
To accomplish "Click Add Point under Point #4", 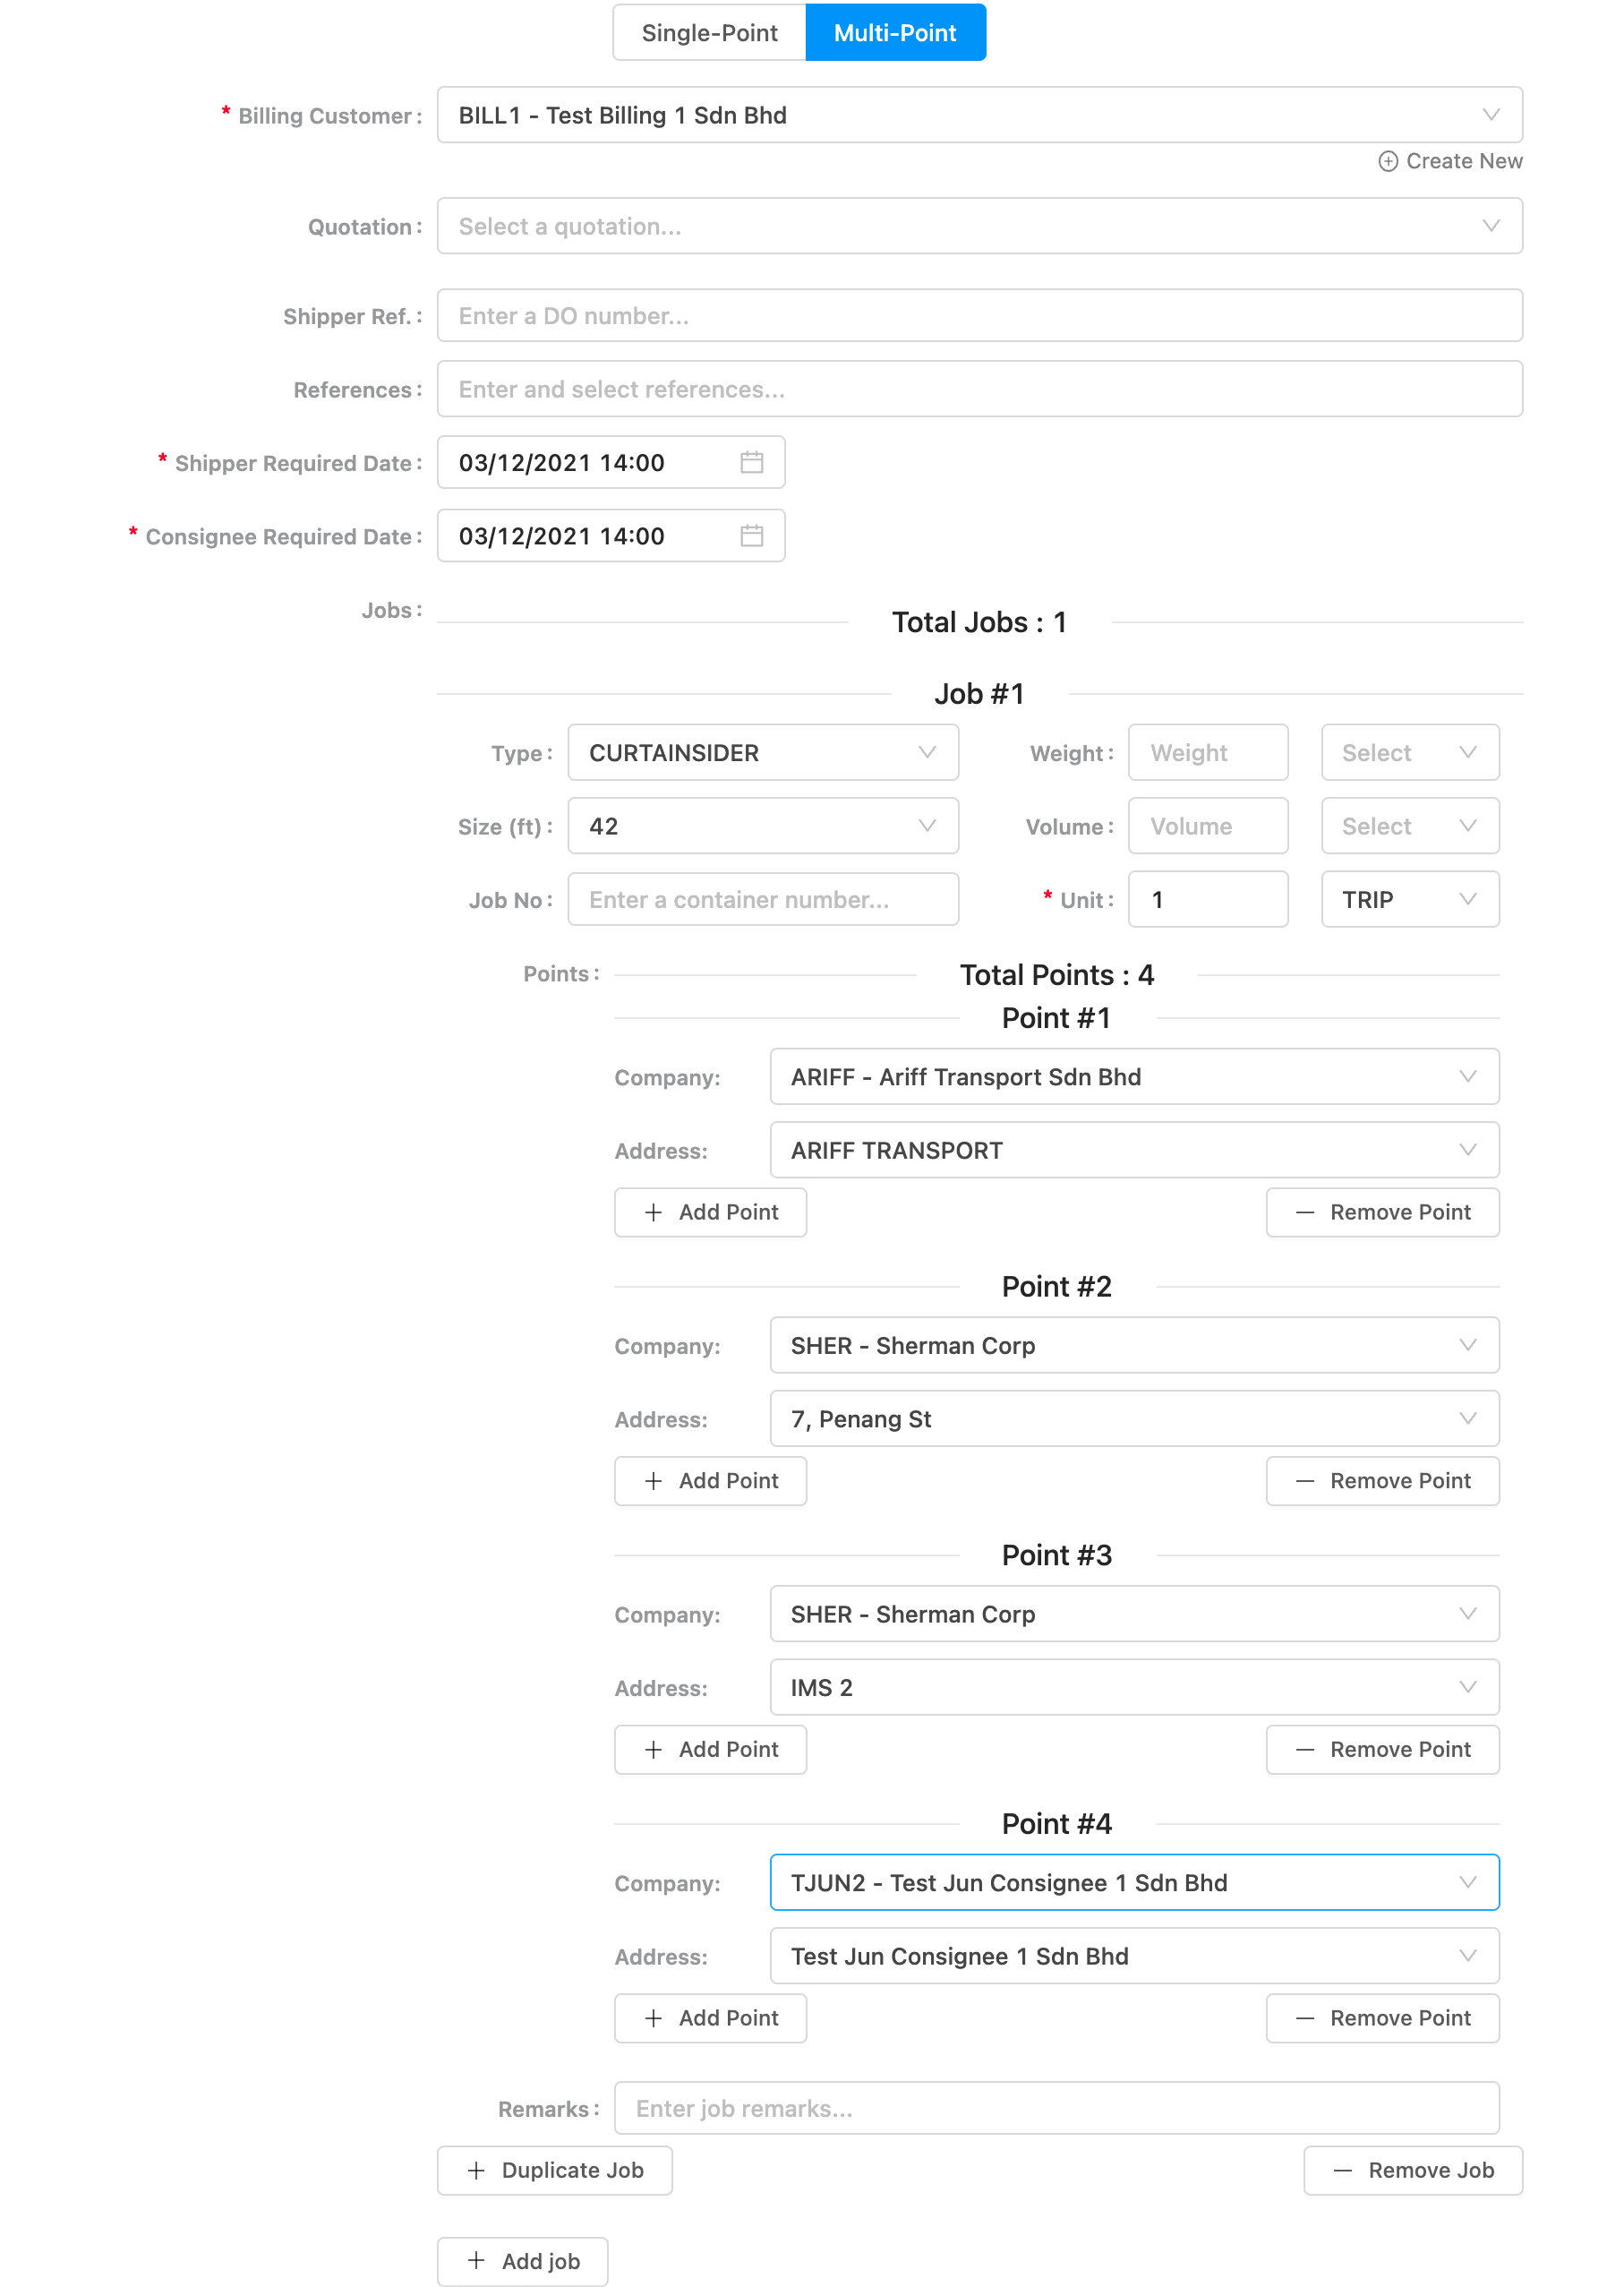I will (710, 2018).
